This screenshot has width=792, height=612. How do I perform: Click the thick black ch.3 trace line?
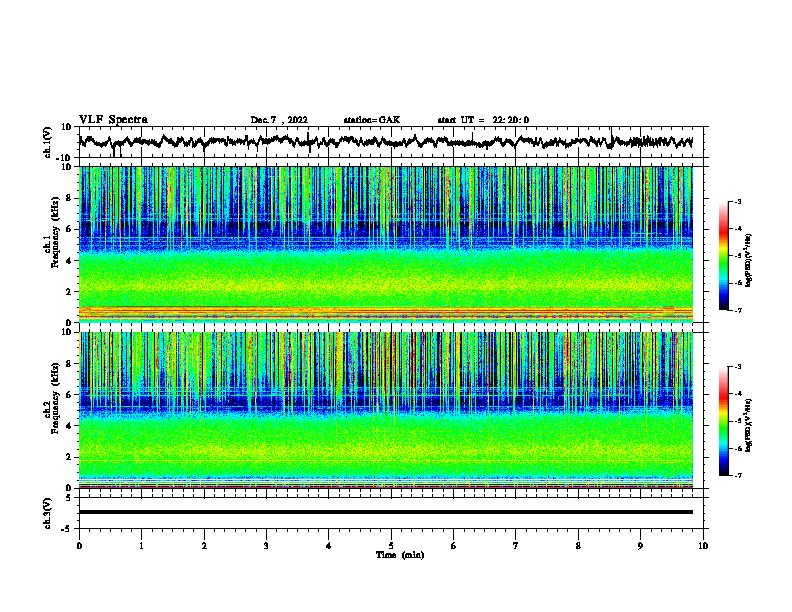[385, 512]
